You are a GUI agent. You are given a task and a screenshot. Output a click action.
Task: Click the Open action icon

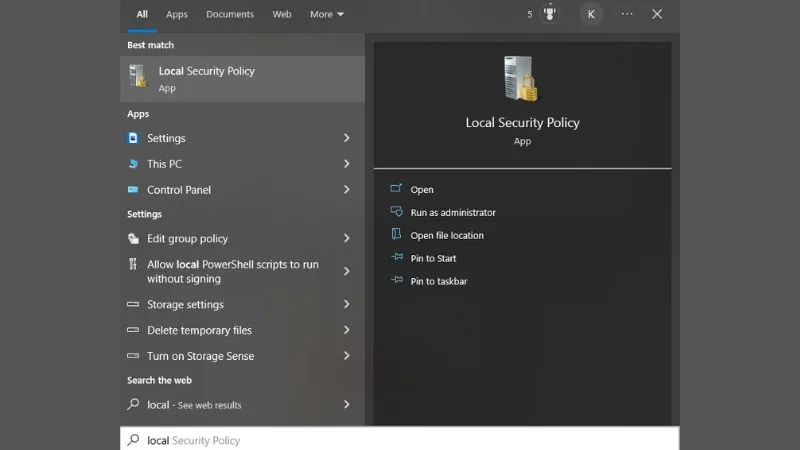tap(396, 188)
